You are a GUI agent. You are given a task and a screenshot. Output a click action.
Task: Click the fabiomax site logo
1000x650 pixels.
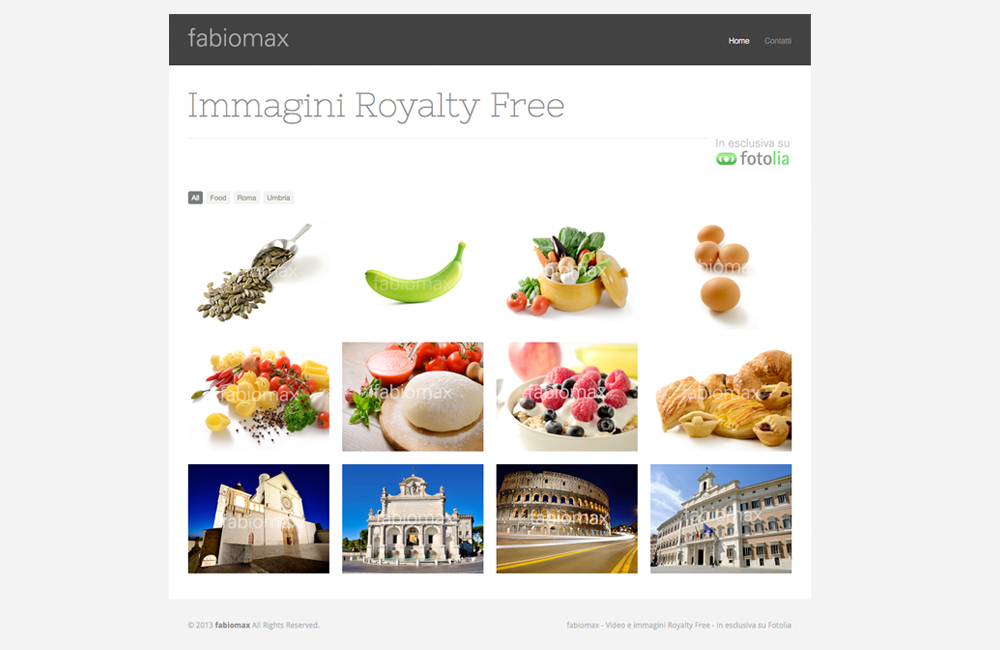click(x=238, y=38)
